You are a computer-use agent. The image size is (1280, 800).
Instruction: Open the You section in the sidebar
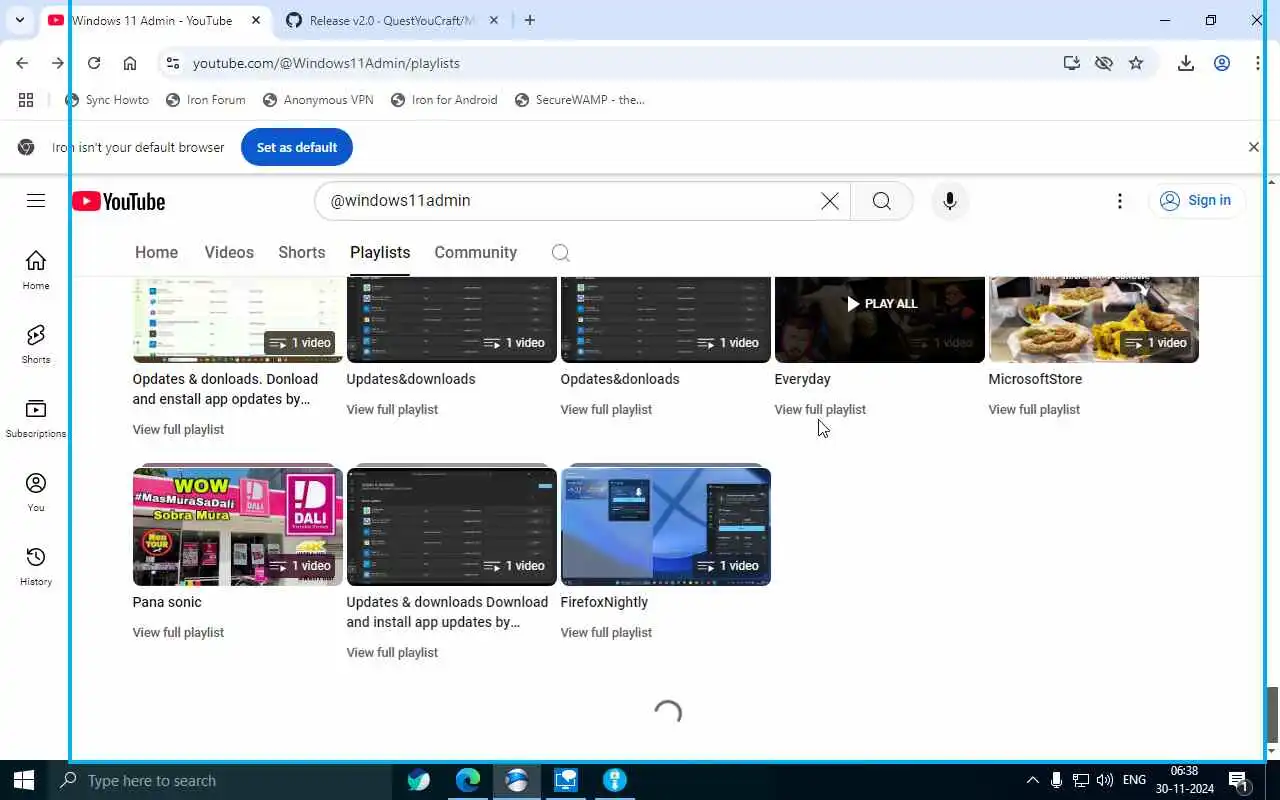(x=36, y=492)
